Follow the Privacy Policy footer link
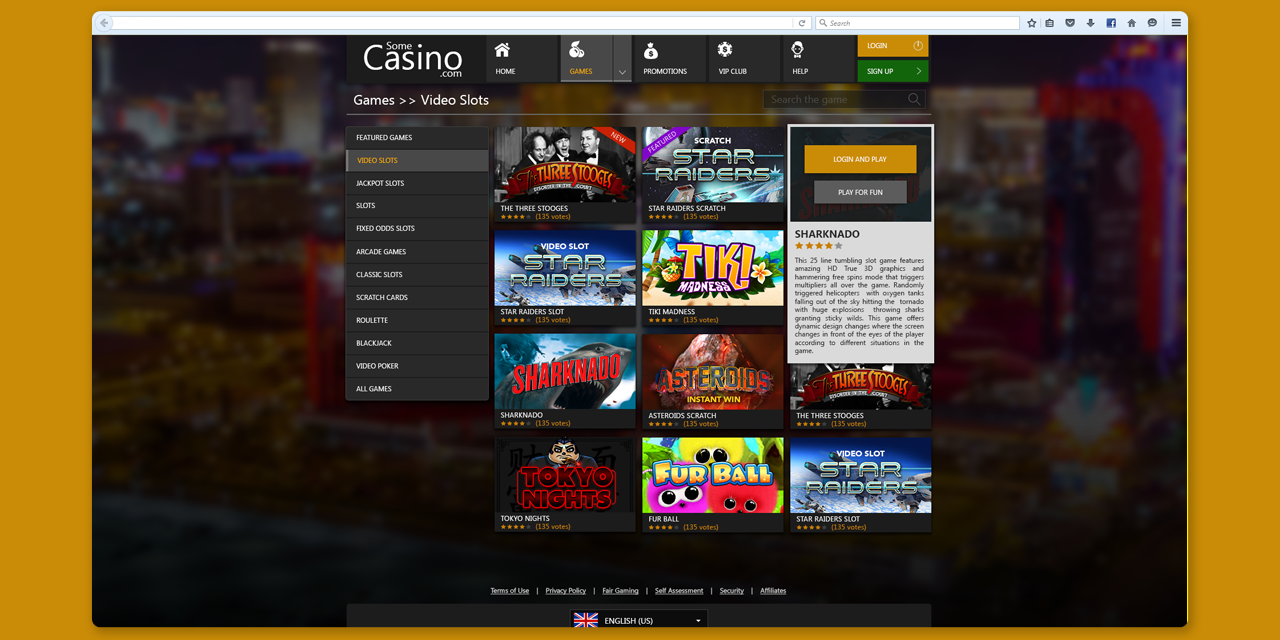 (x=566, y=591)
